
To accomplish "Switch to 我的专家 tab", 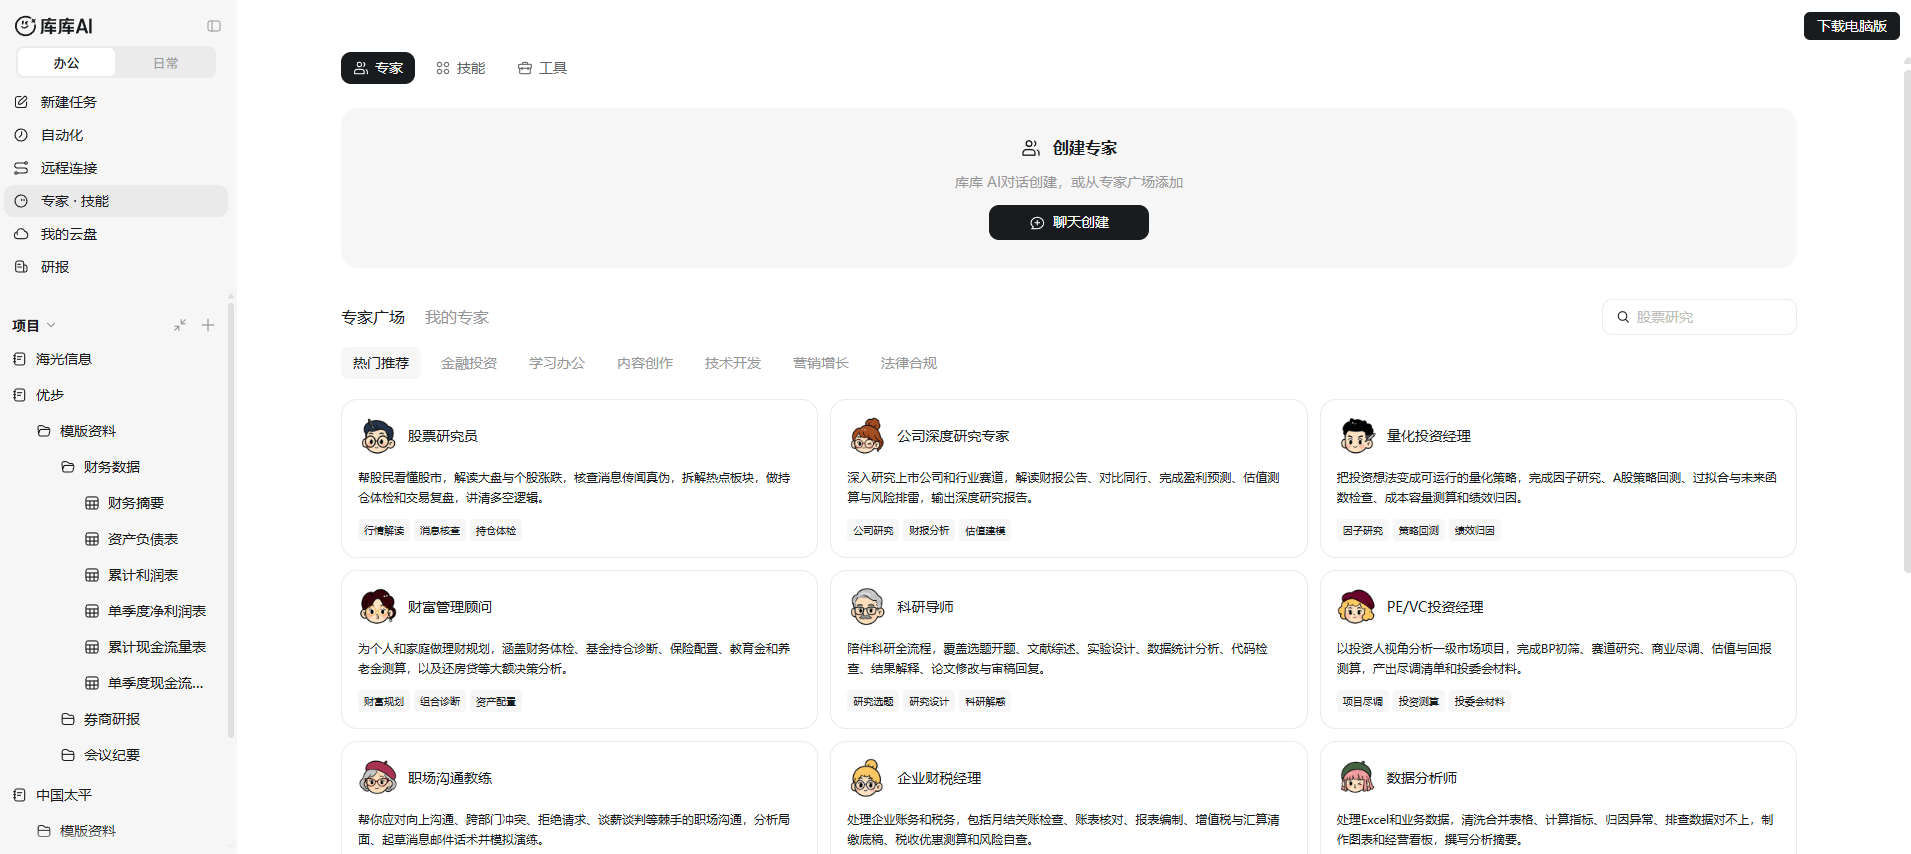I will pos(457,317).
